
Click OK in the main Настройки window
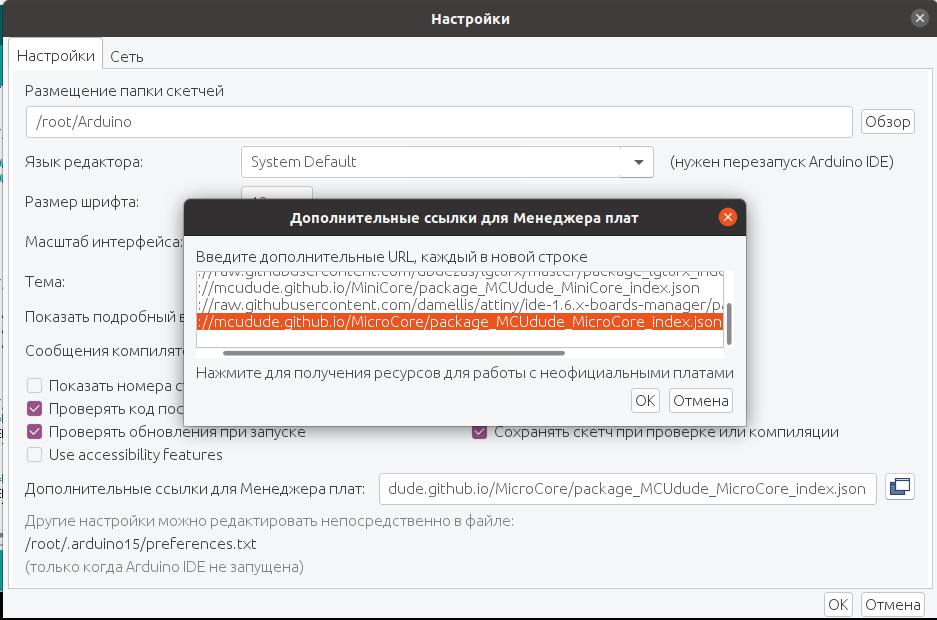pos(838,604)
